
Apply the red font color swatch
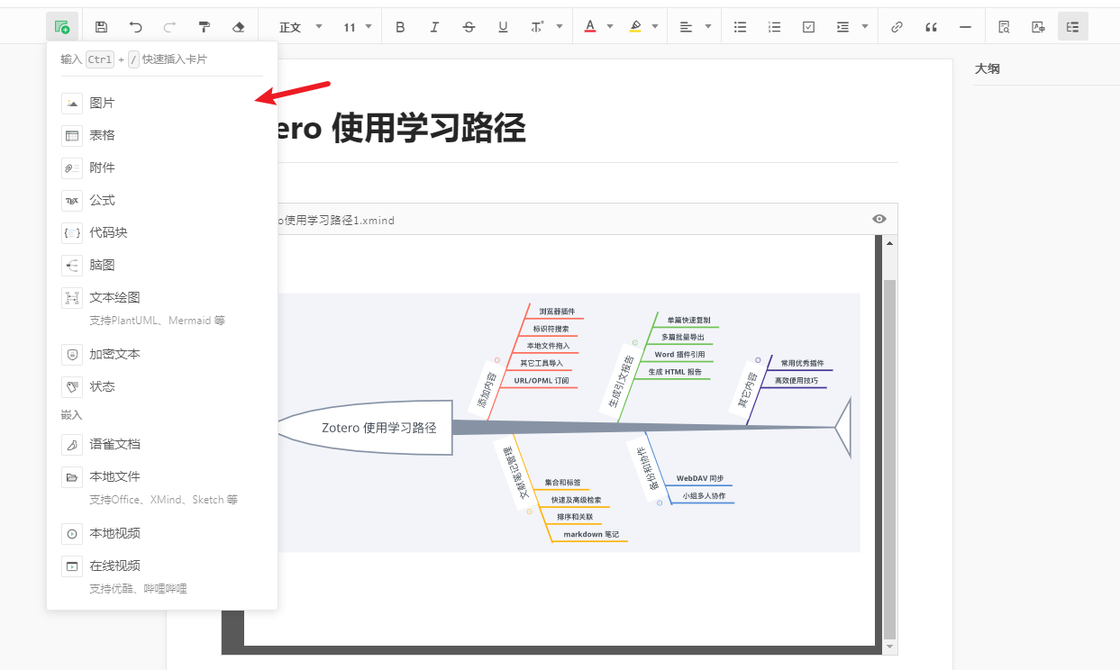[x=590, y=27]
